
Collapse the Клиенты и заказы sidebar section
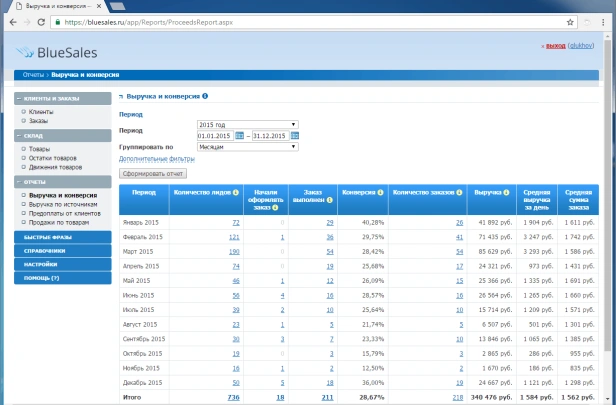(19, 98)
